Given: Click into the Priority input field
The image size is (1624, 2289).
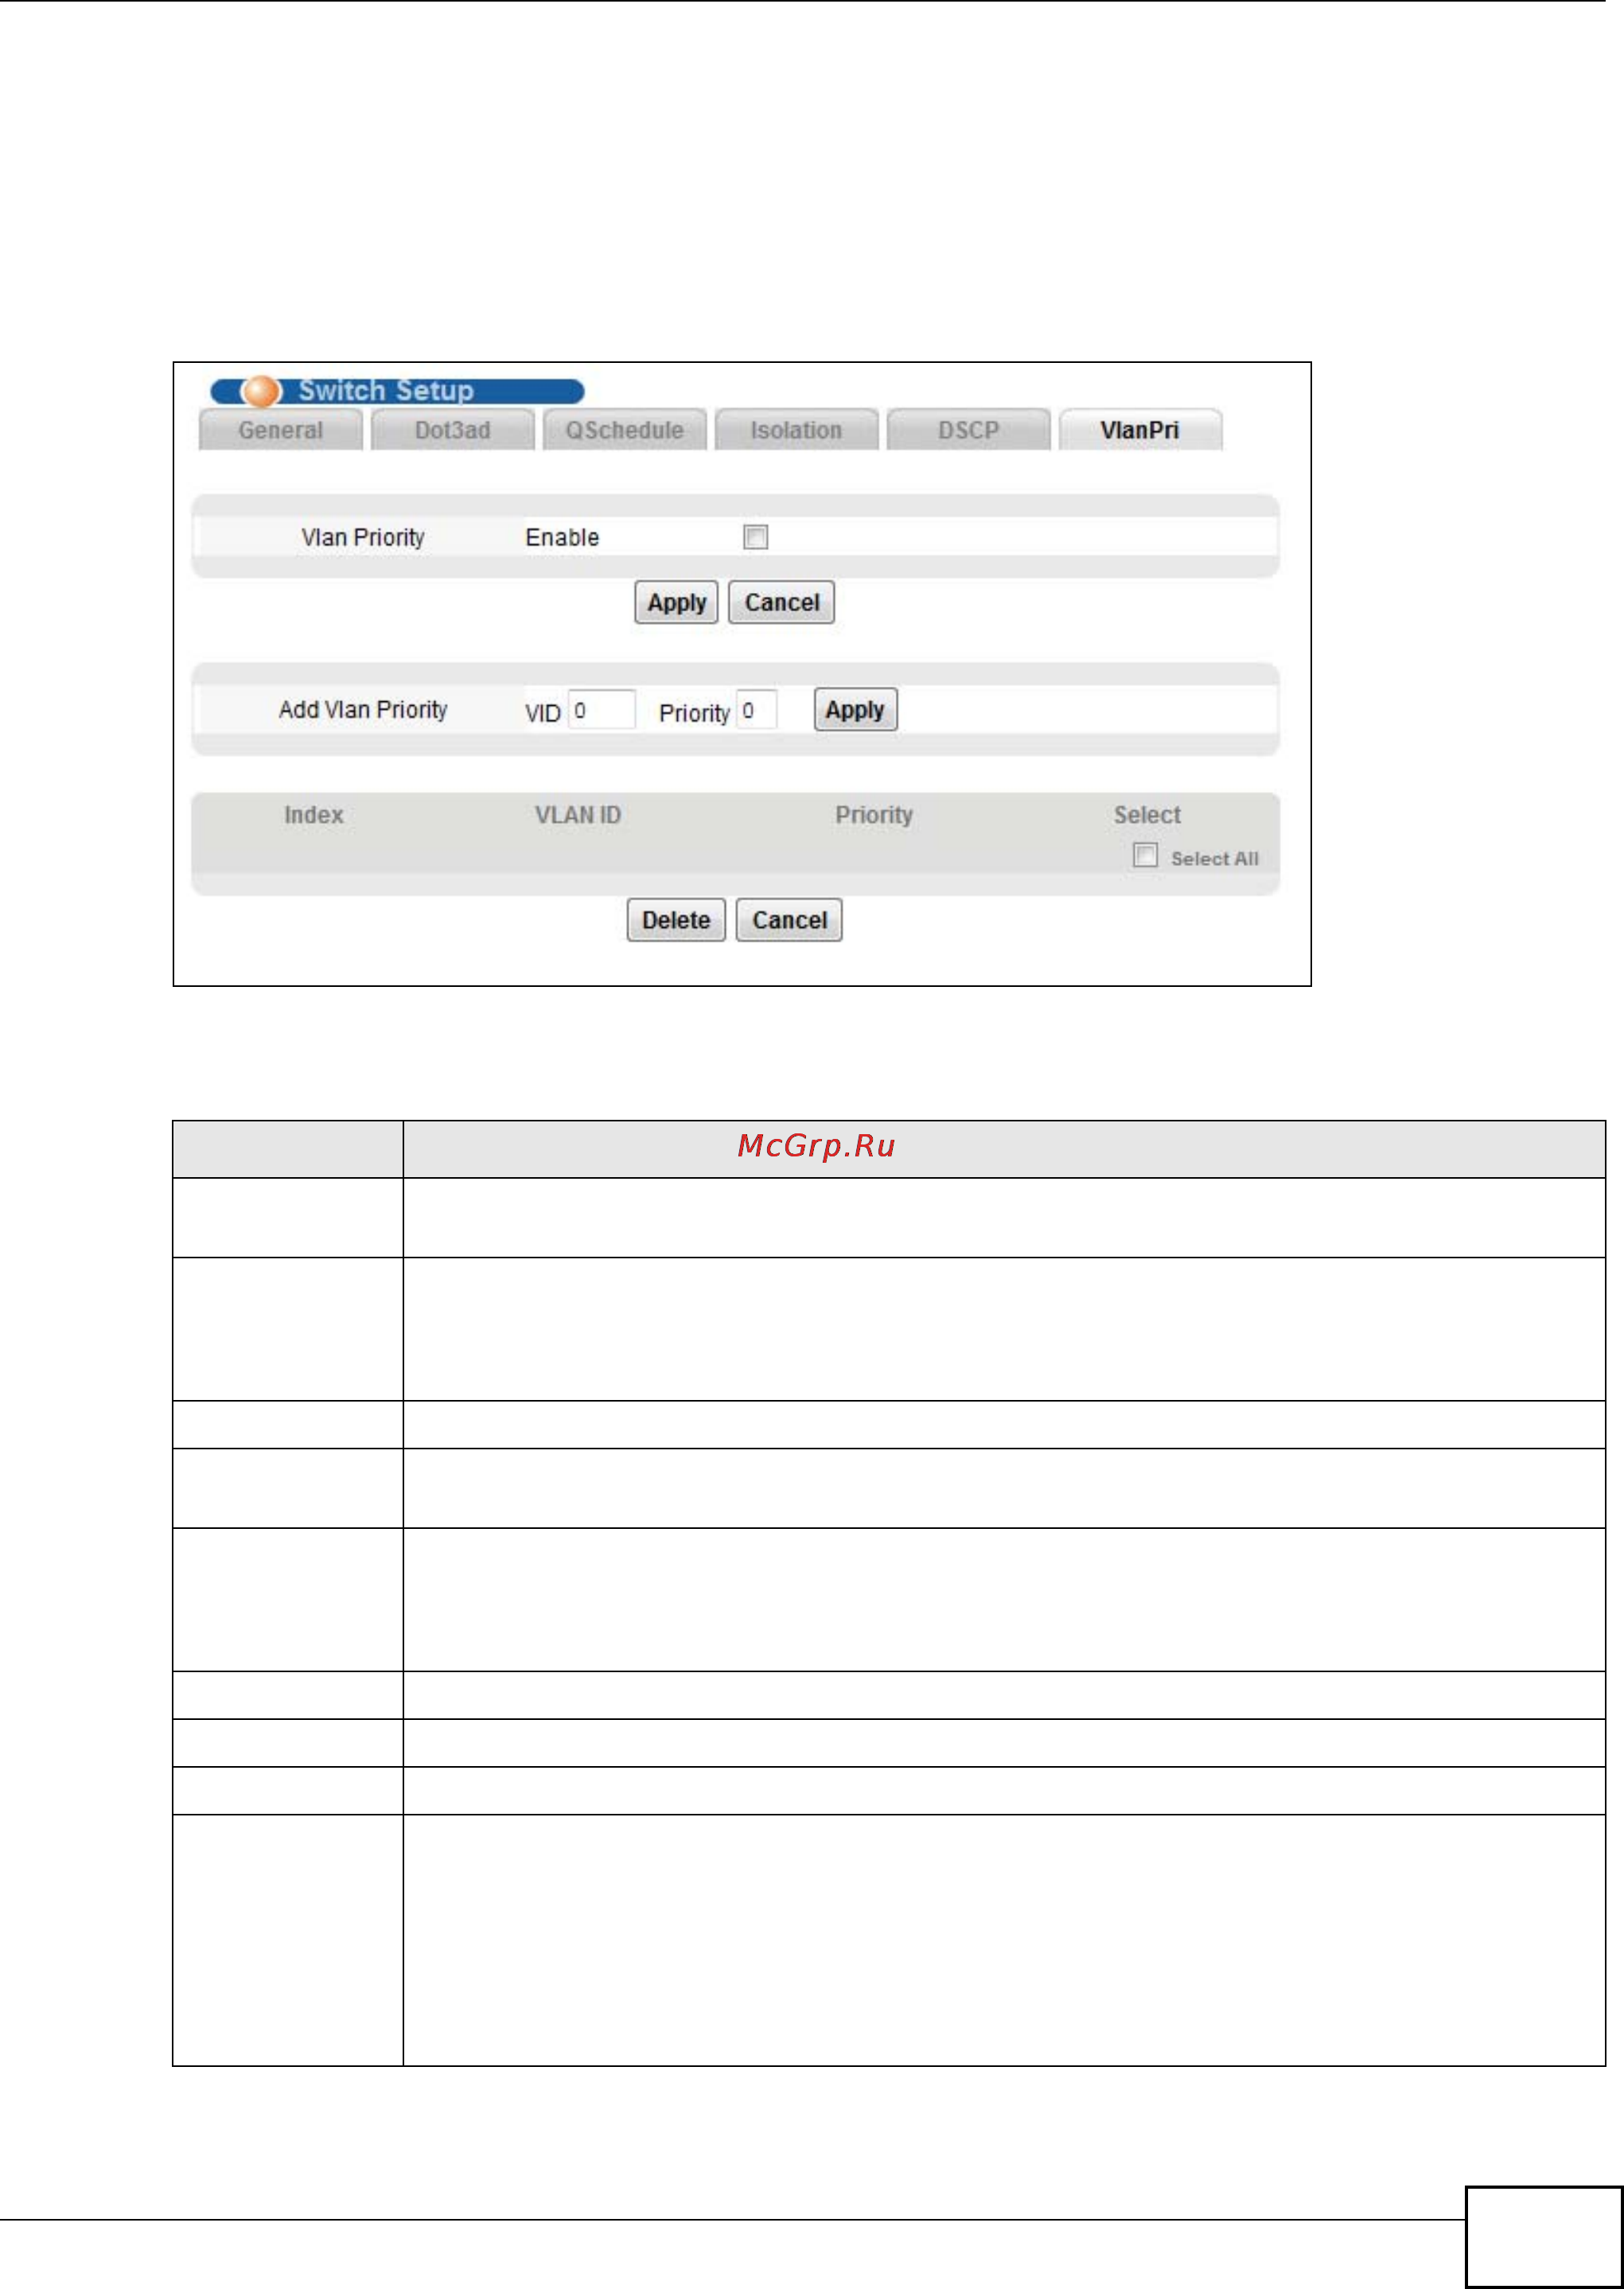Looking at the screenshot, I should (x=756, y=710).
